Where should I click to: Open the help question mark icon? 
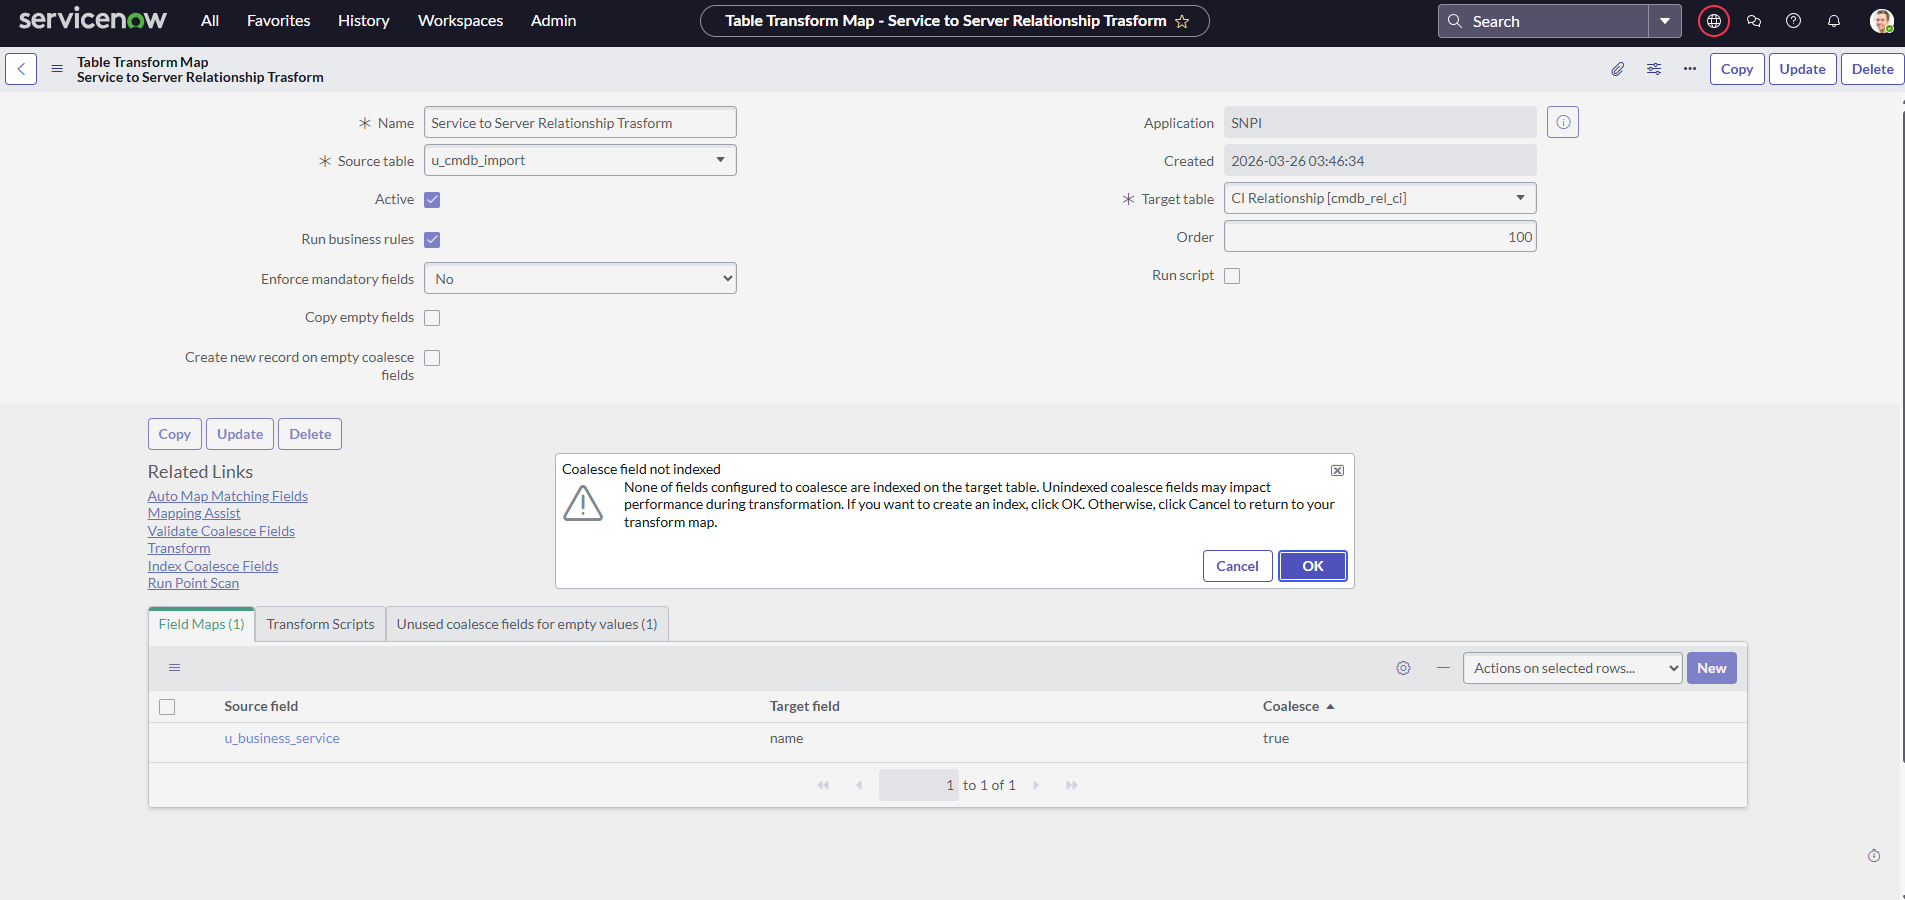tap(1794, 21)
